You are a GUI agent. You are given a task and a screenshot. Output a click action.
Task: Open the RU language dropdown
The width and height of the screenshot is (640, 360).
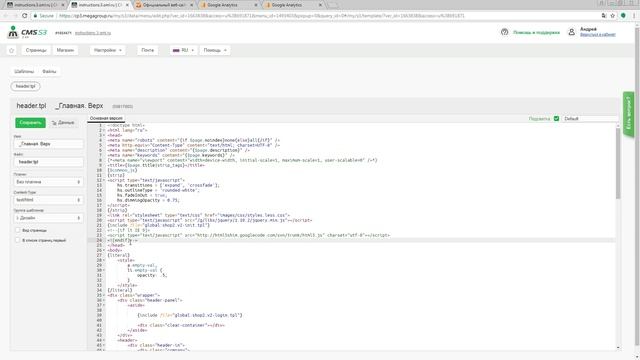coord(183,50)
